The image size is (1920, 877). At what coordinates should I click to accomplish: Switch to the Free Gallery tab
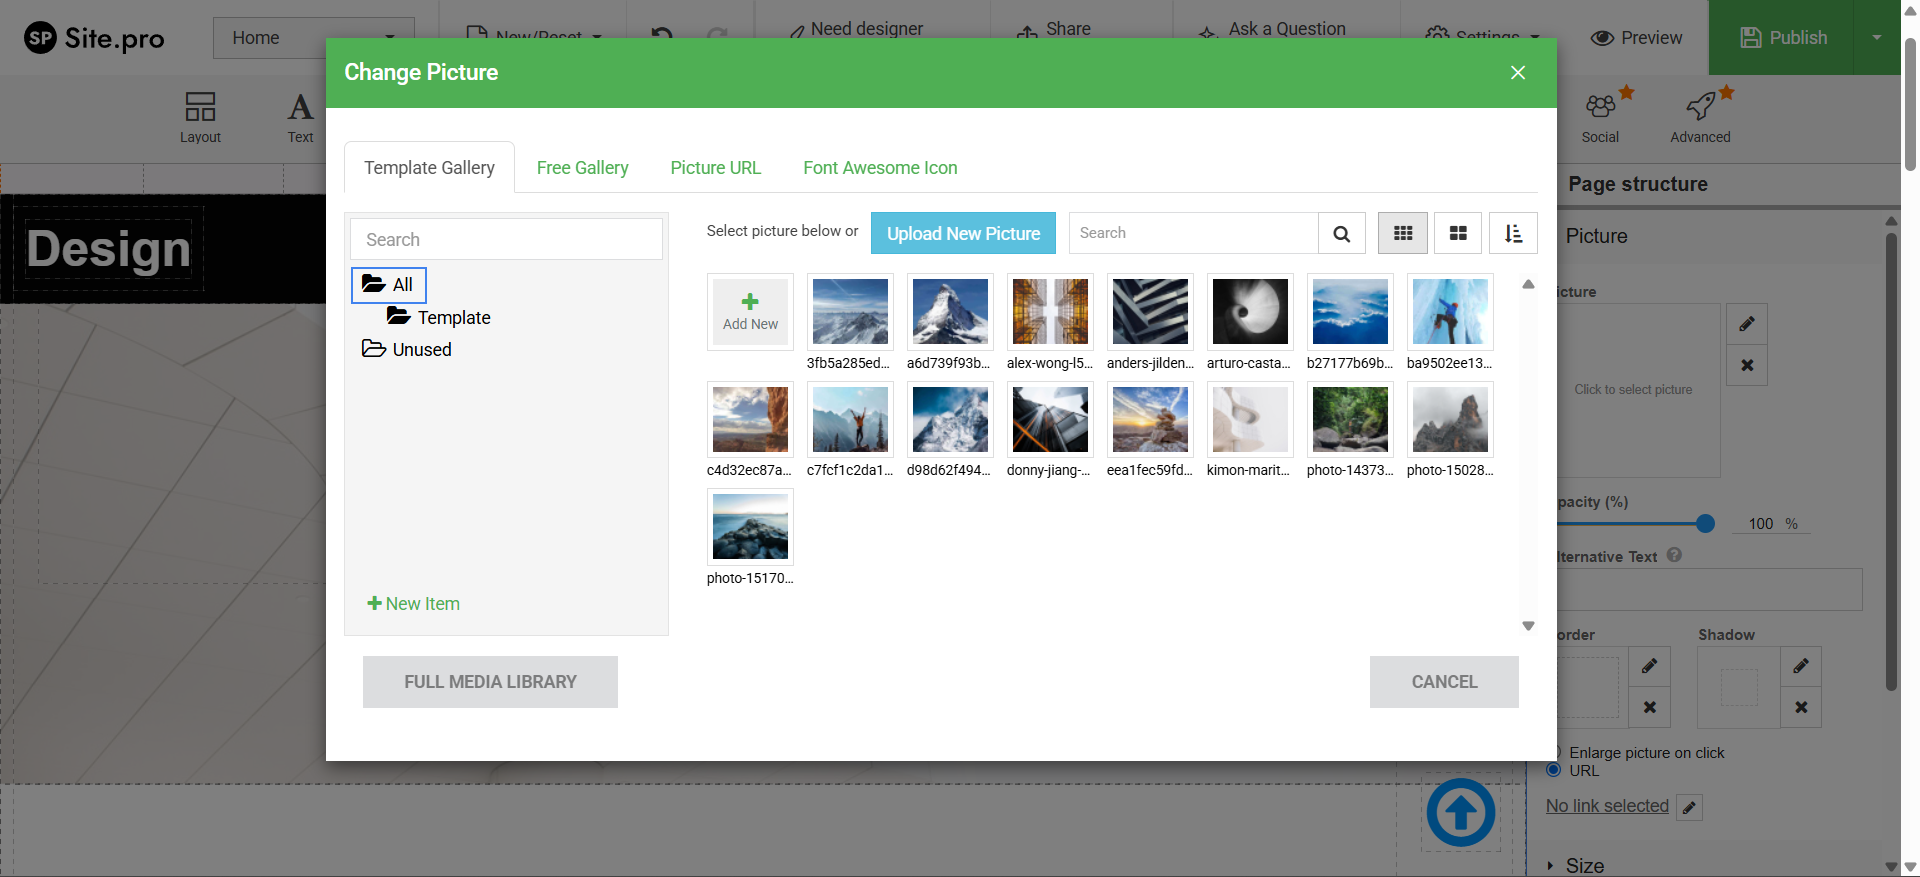(582, 168)
